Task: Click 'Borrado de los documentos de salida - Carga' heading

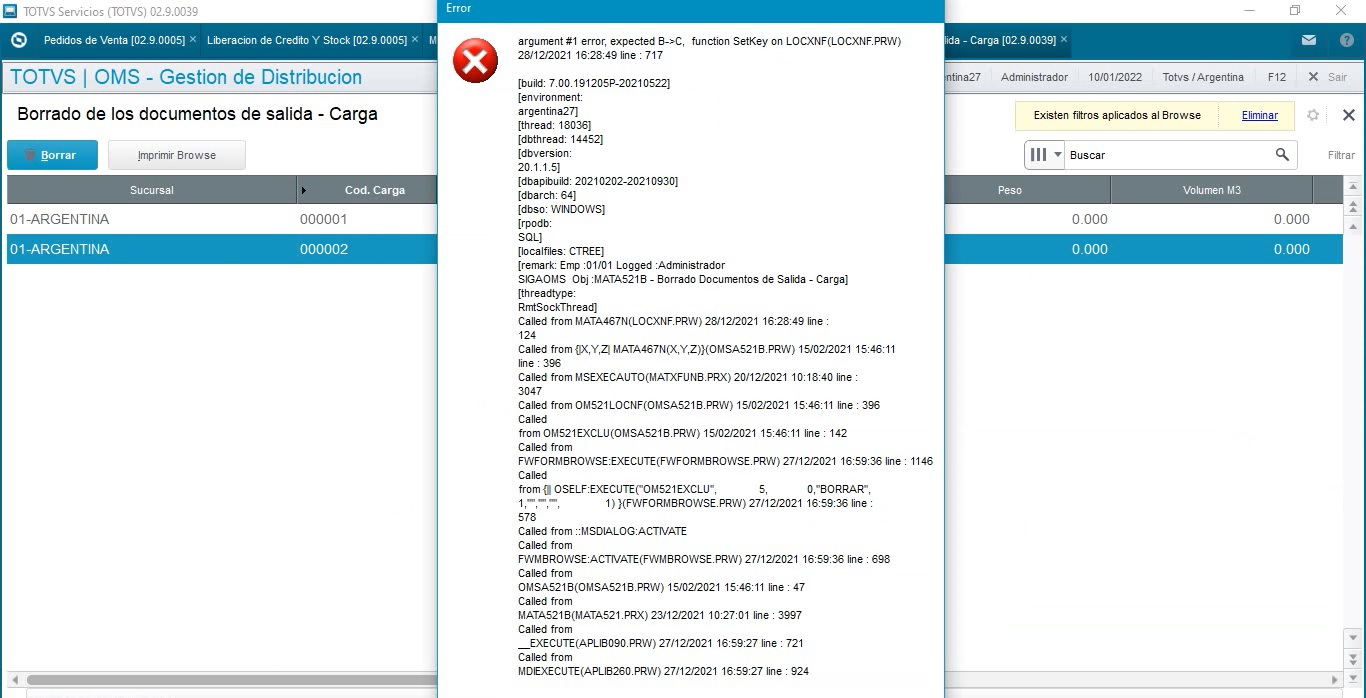Action: (x=197, y=114)
